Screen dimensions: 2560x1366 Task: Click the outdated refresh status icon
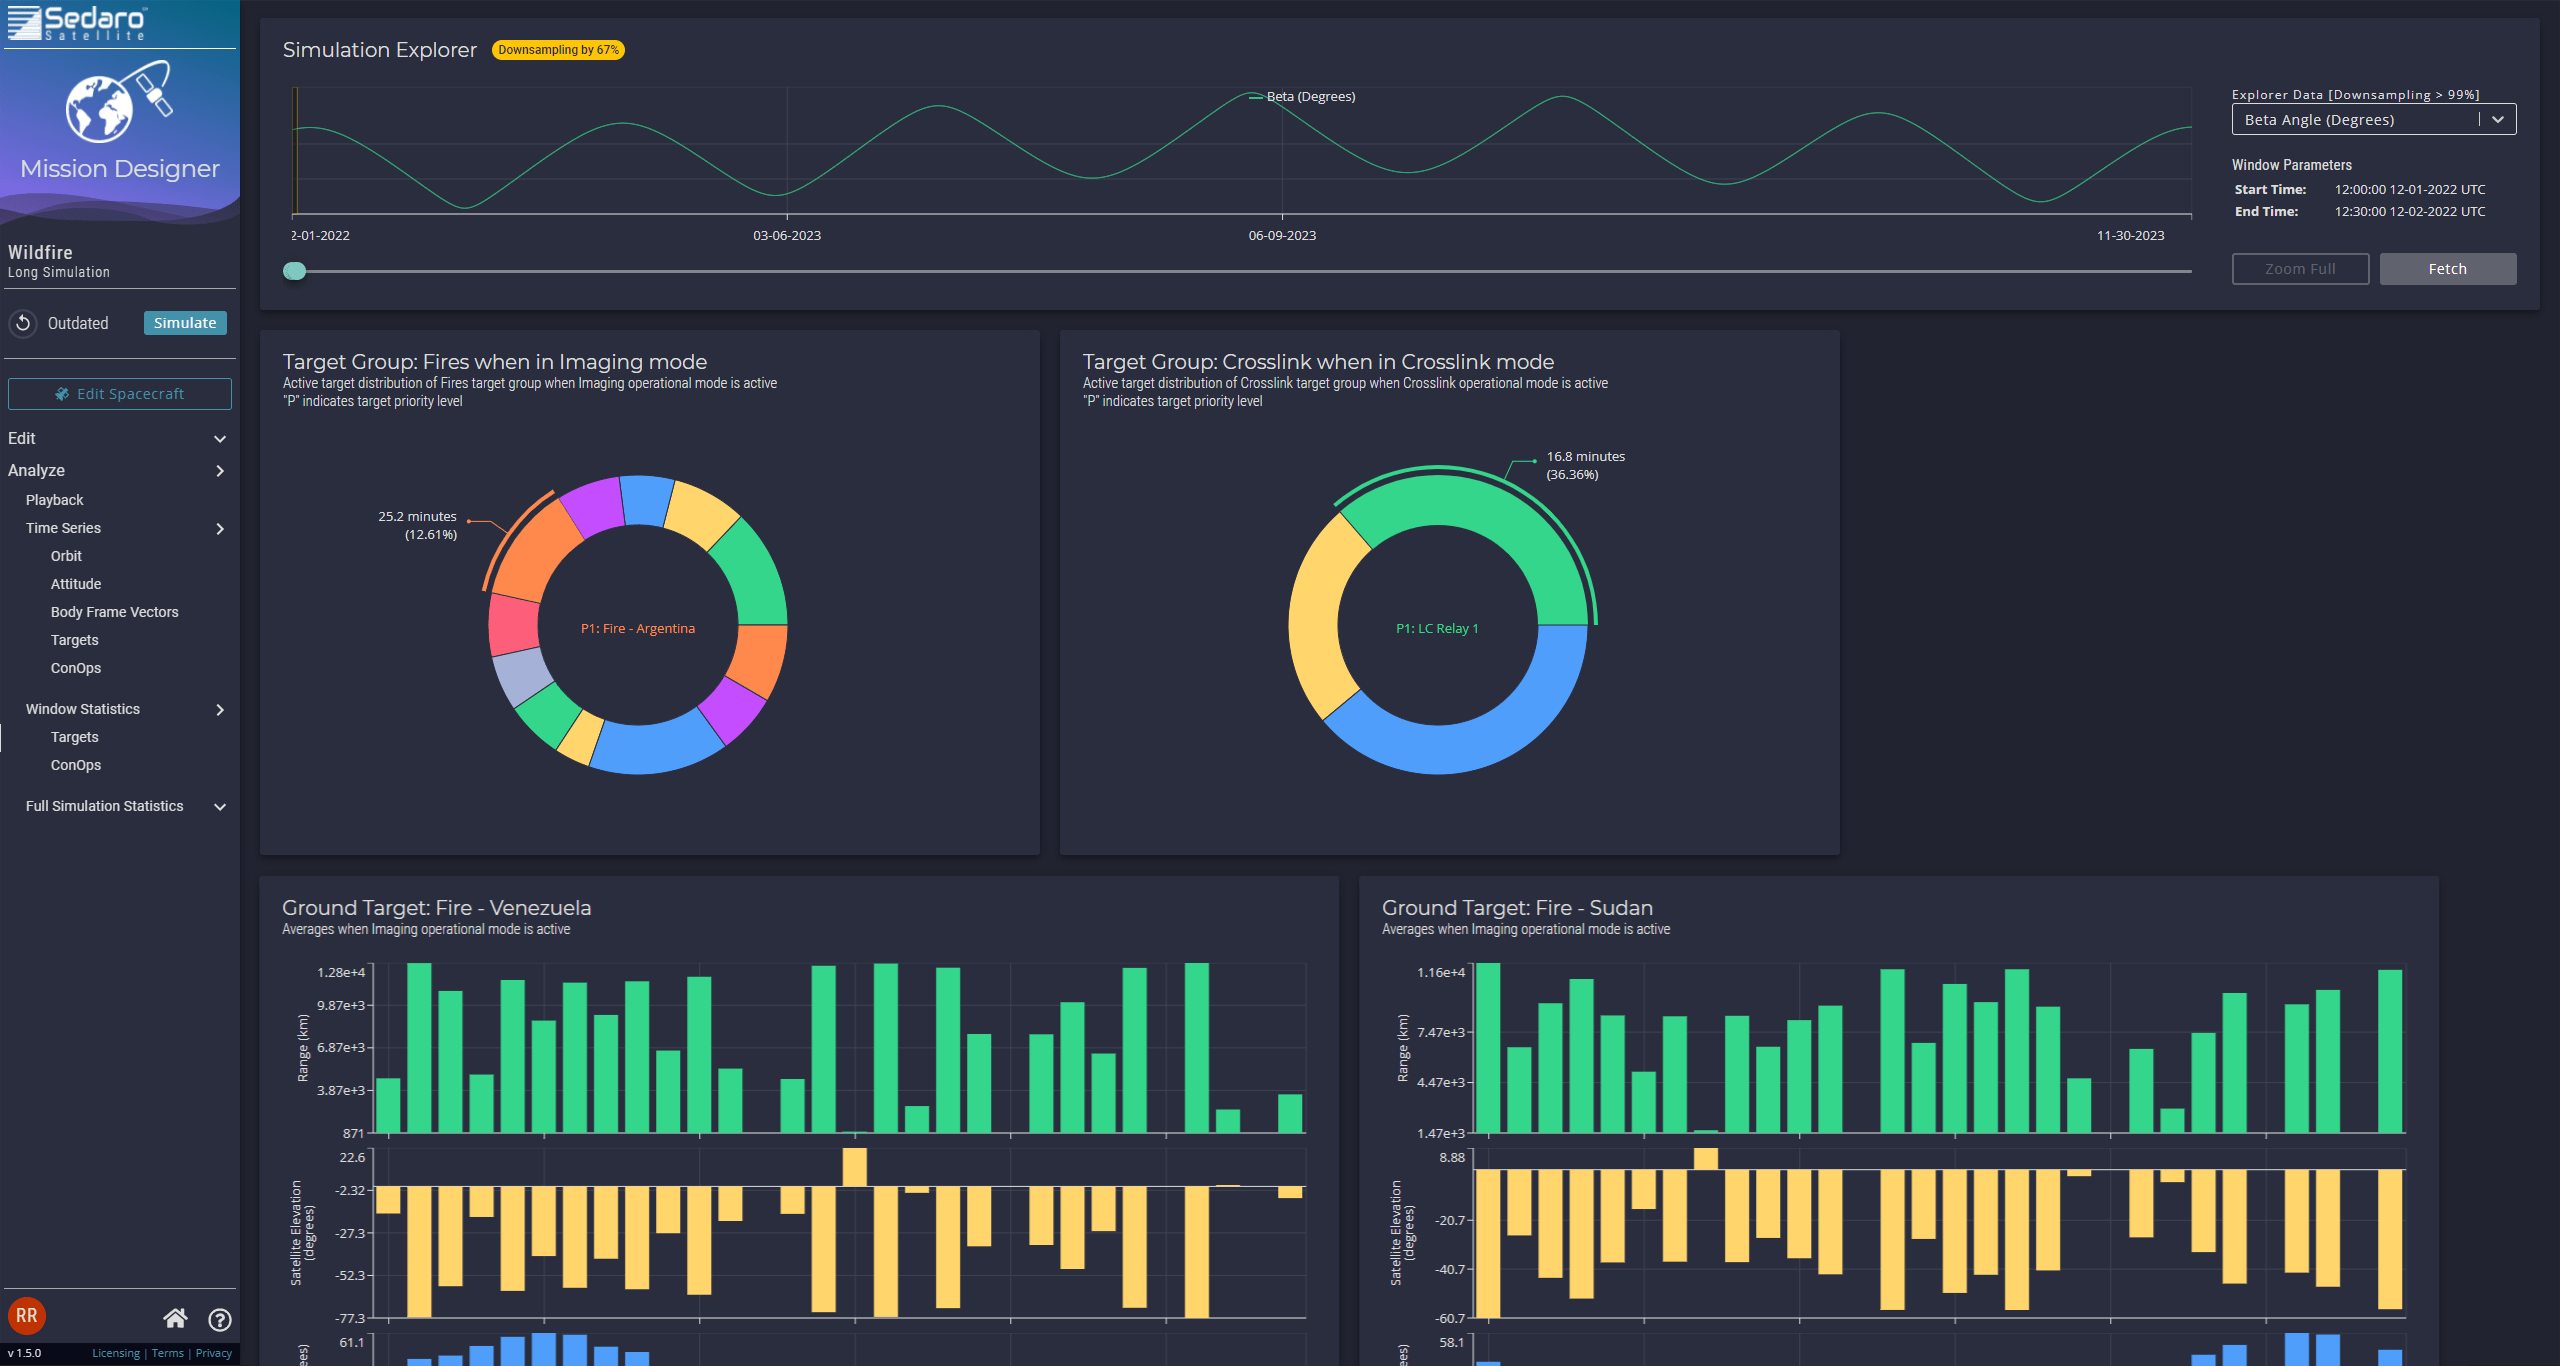pyautogui.click(x=22, y=323)
